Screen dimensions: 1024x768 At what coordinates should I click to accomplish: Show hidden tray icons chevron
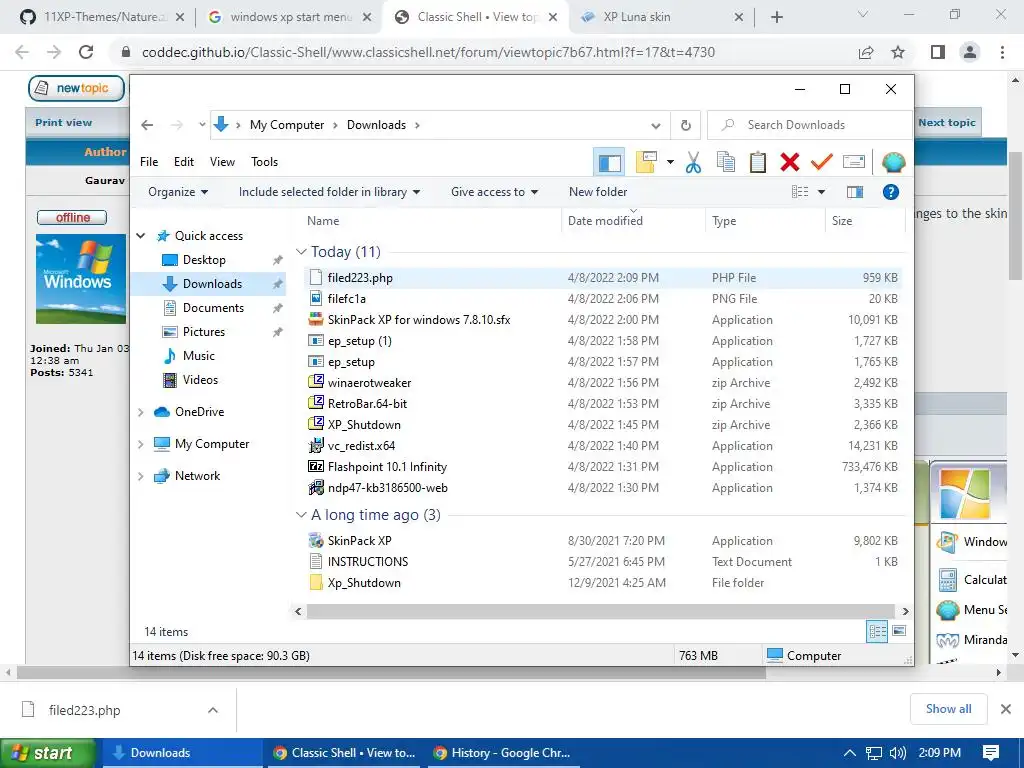850,753
